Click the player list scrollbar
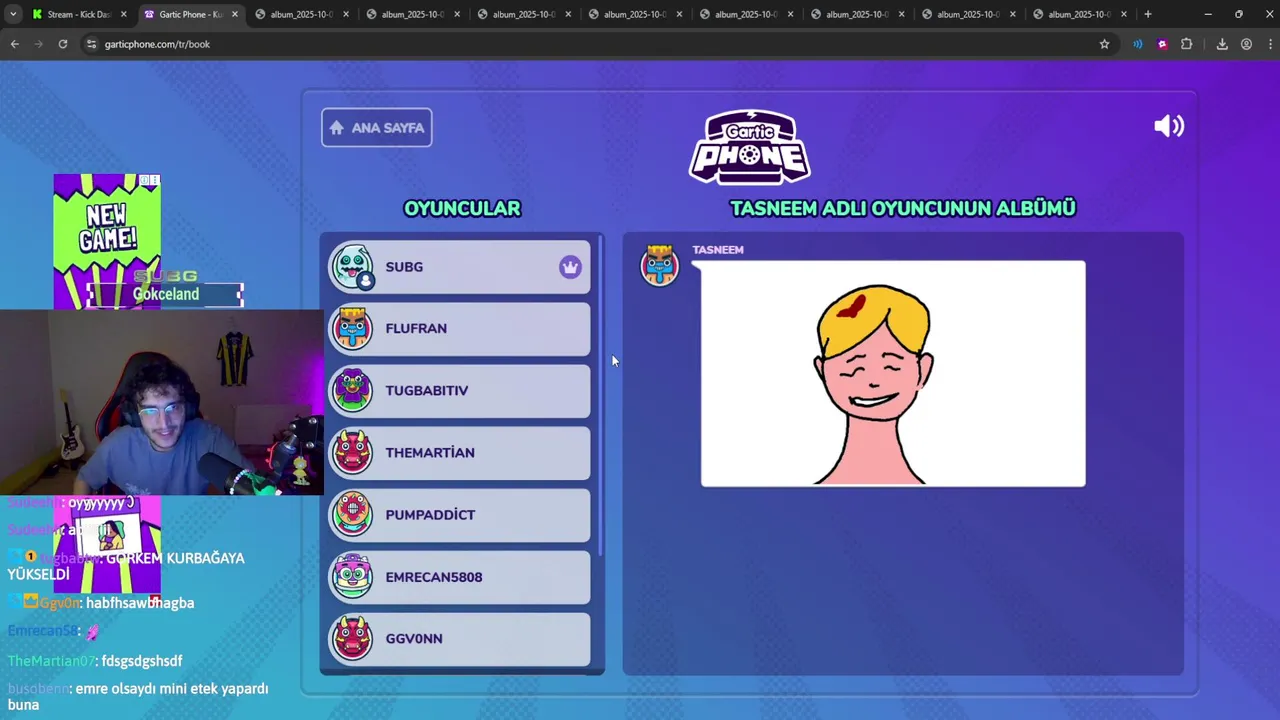Viewport: 1280px width, 720px height. click(x=600, y=396)
